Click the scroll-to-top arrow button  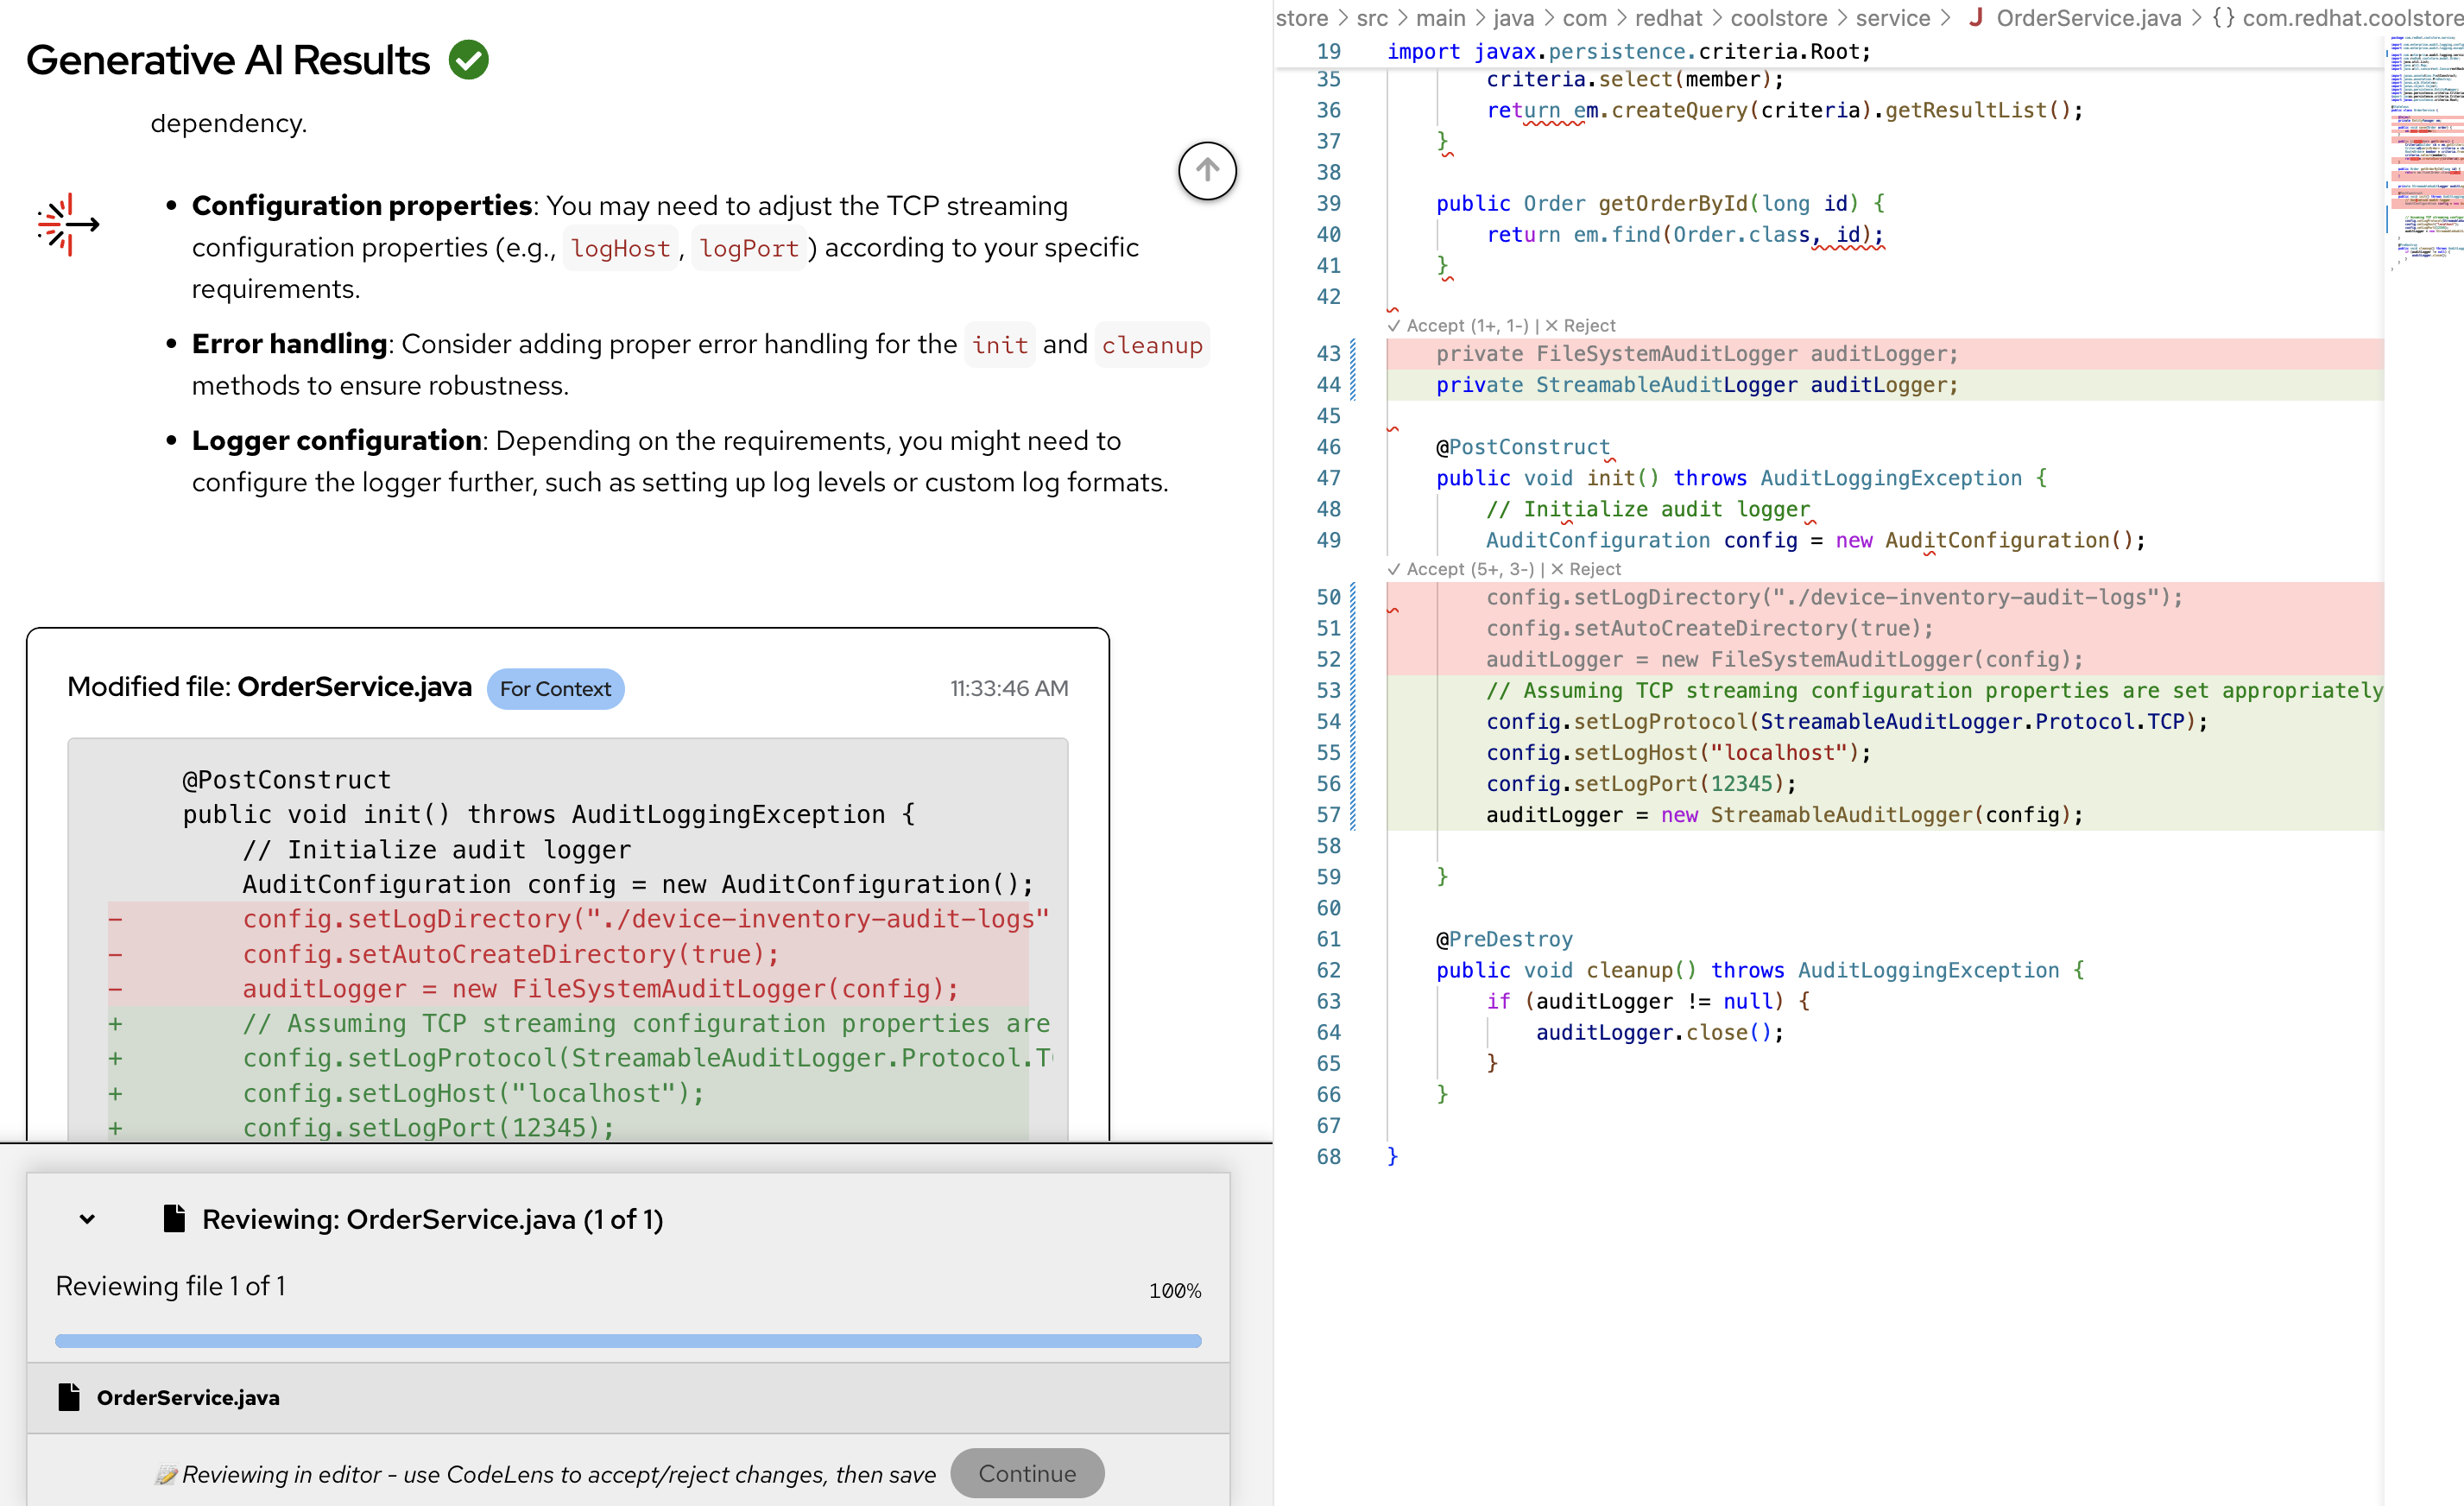tap(1207, 171)
